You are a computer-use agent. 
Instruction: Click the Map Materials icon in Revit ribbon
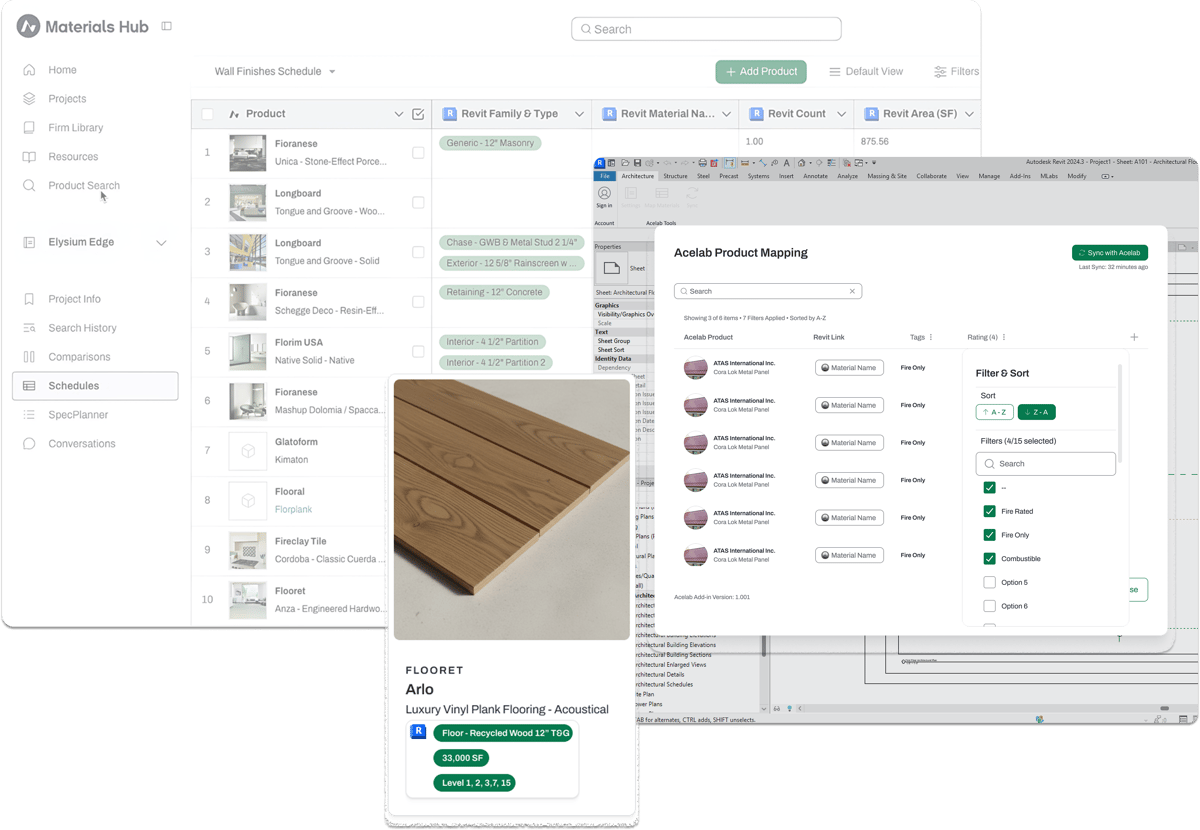click(x=661, y=193)
